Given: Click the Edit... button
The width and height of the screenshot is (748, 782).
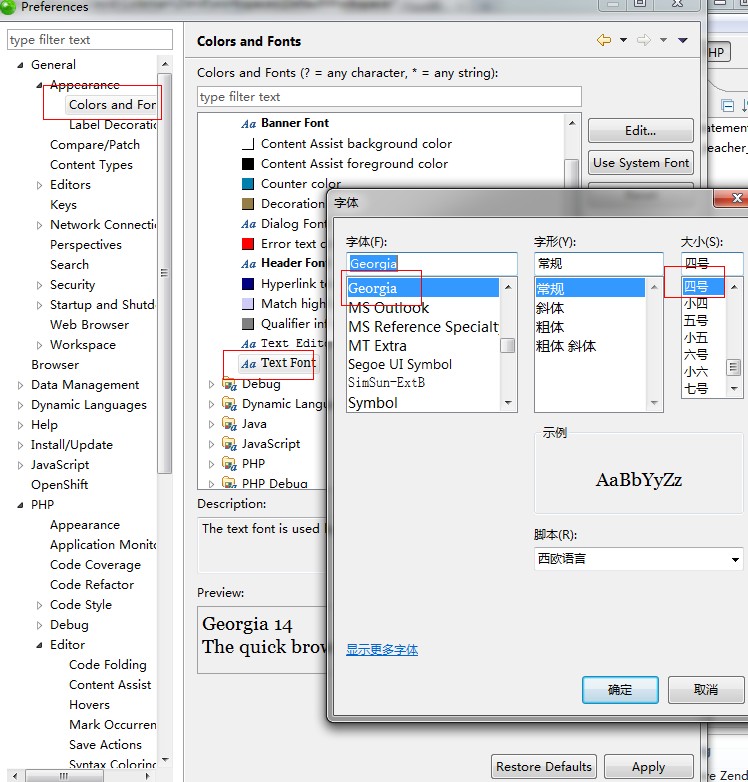Looking at the screenshot, I should [x=641, y=131].
